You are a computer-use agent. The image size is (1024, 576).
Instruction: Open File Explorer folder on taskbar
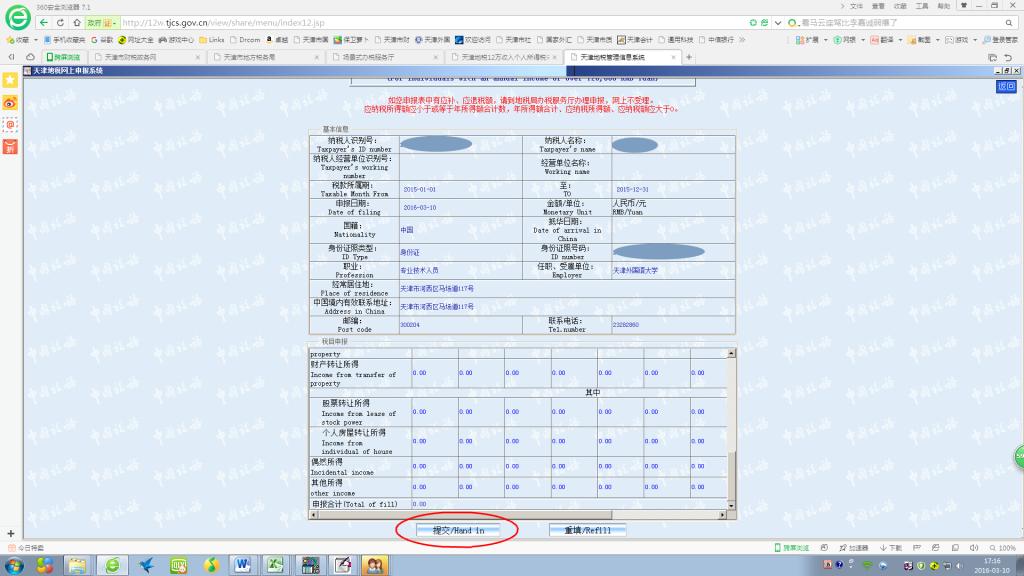(x=78, y=565)
